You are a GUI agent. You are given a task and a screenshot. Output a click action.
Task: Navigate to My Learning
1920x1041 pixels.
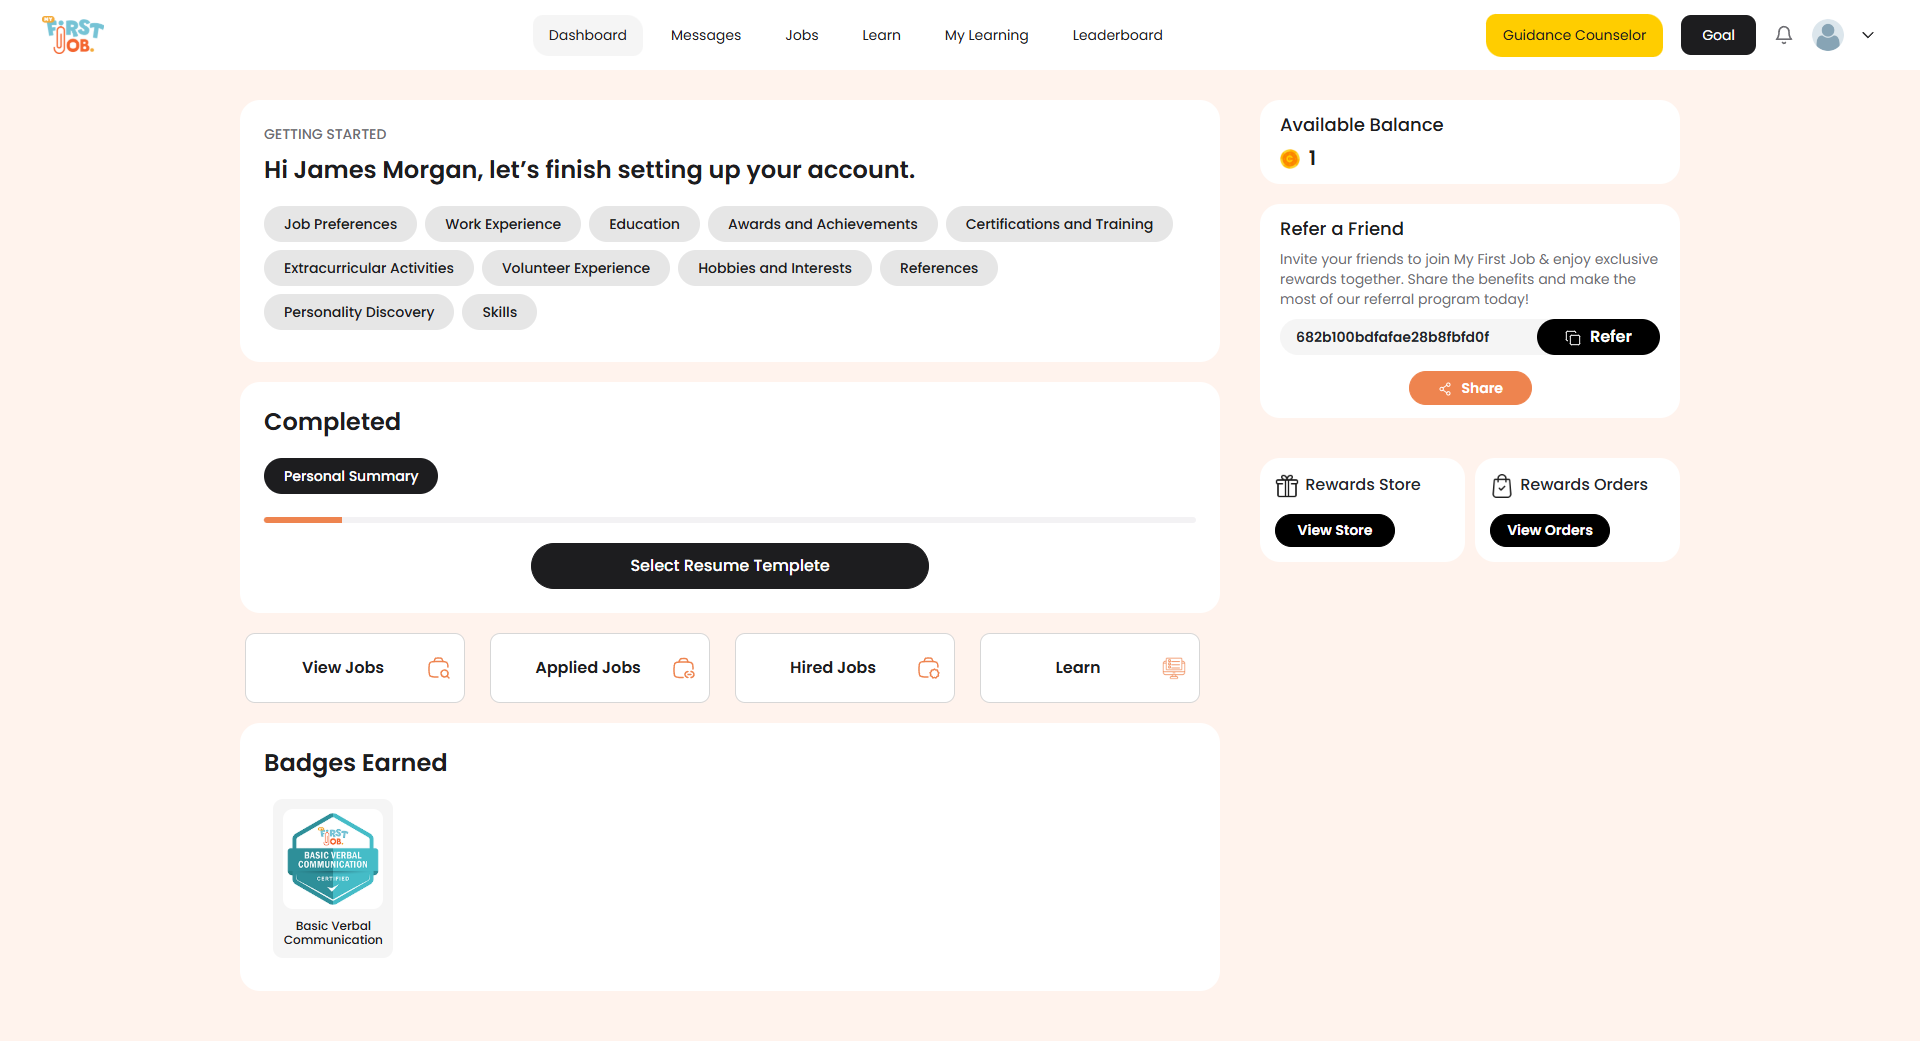[x=986, y=35]
